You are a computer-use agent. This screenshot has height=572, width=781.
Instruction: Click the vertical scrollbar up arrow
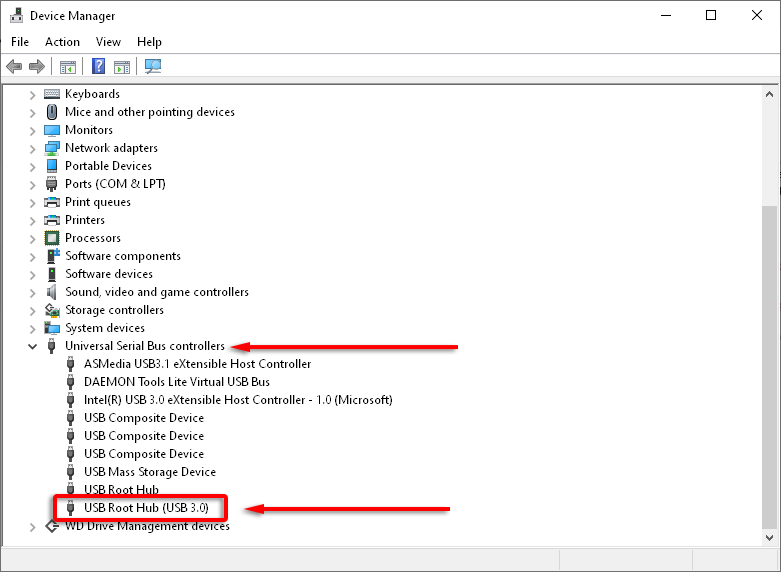coord(770,93)
